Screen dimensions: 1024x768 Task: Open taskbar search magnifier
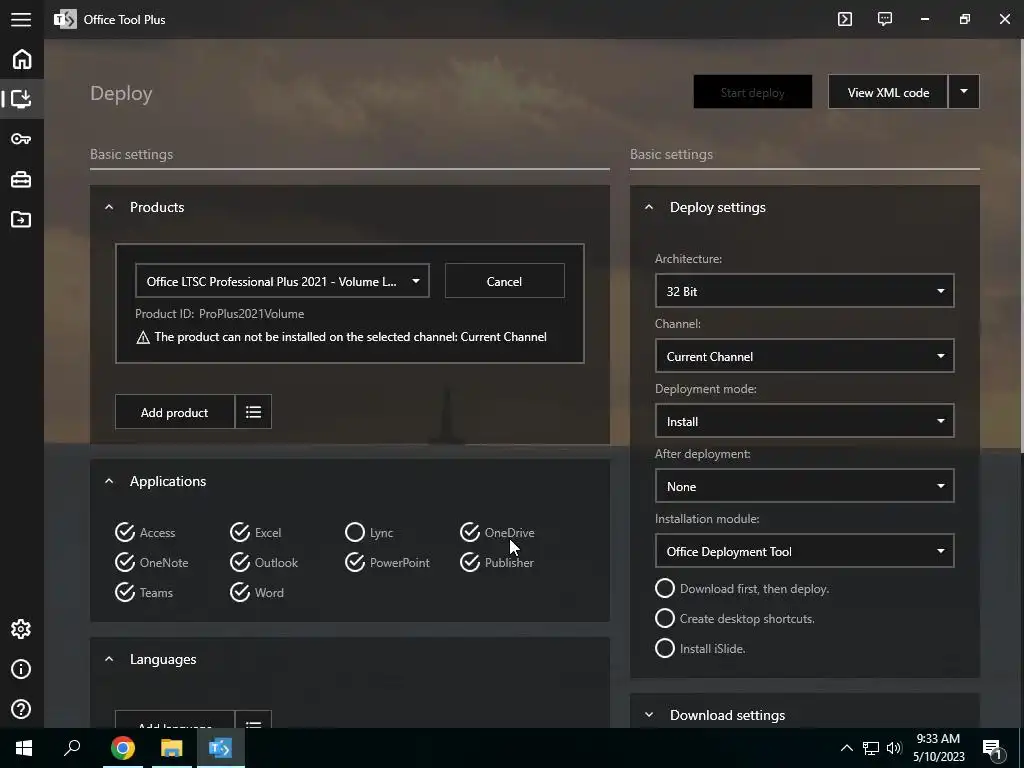pyautogui.click(x=72, y=748)
